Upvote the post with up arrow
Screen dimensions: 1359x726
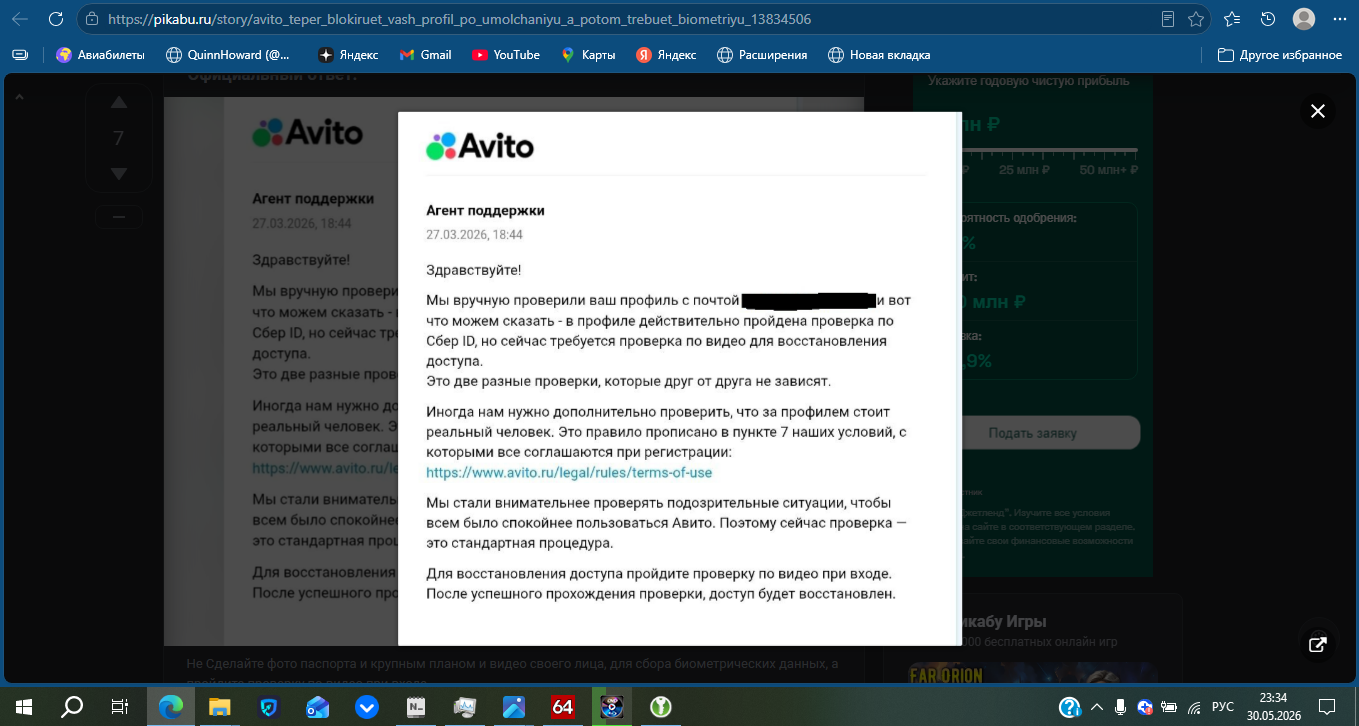(118, 102)
